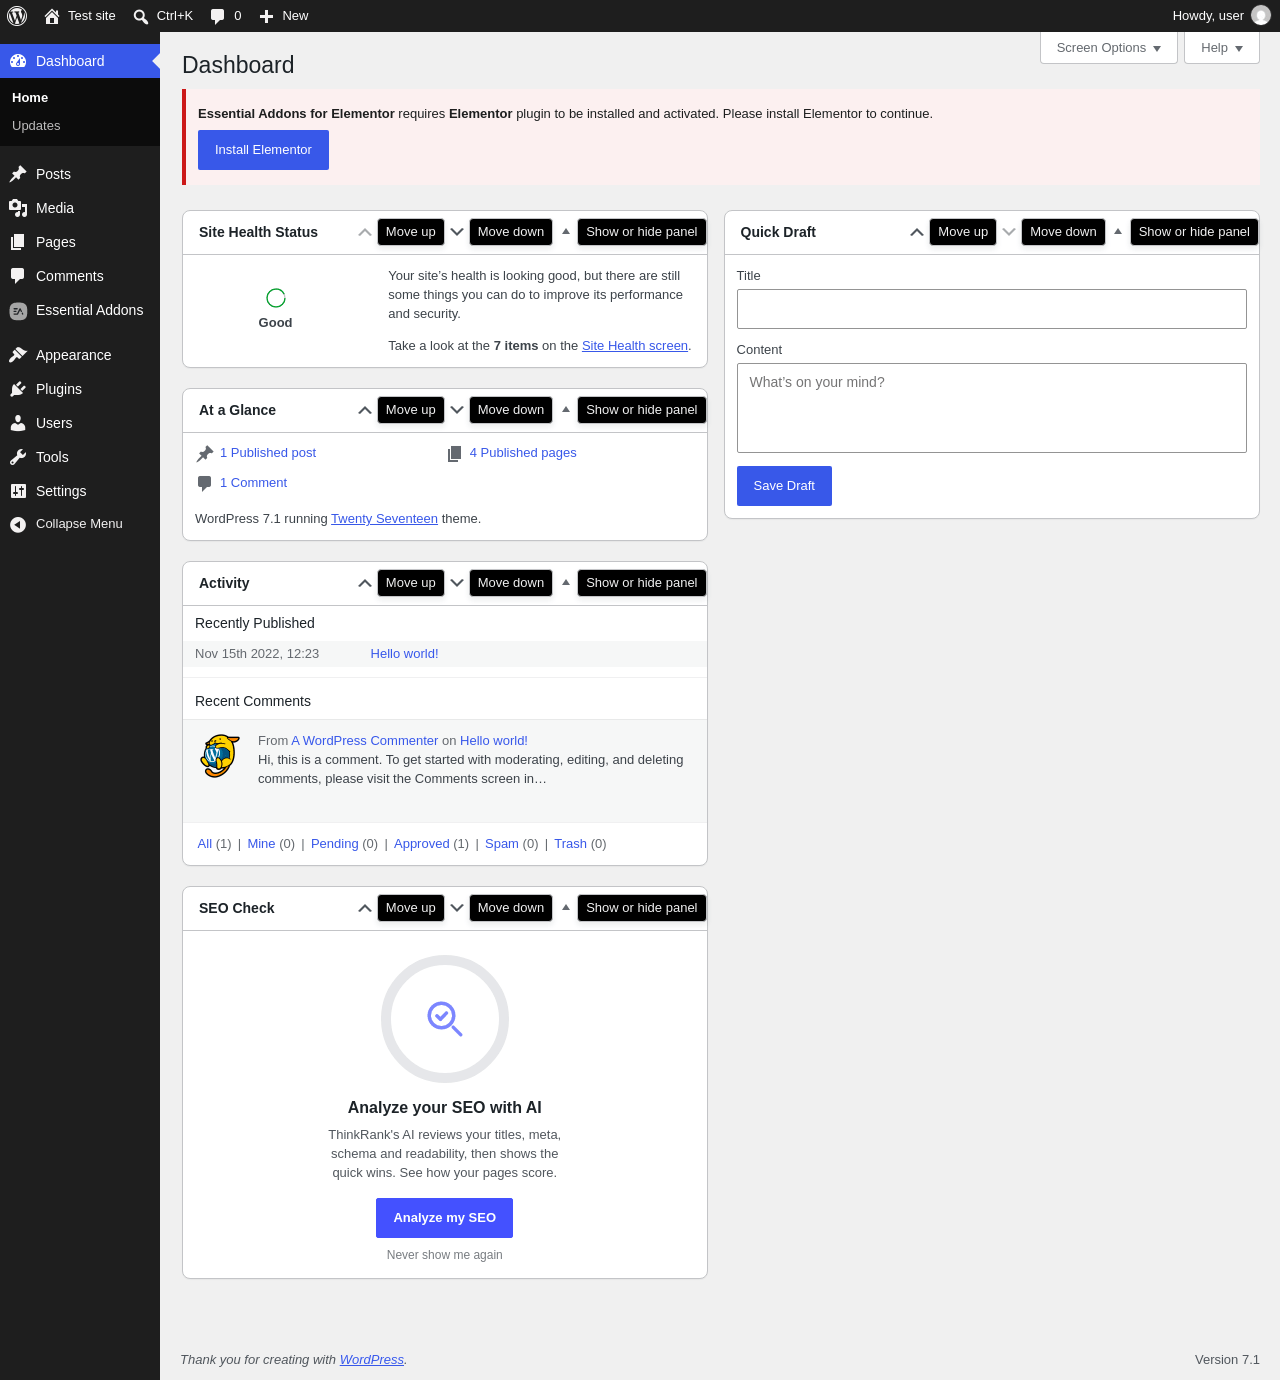Focus the Quick Draft Title field

point(992,309)
